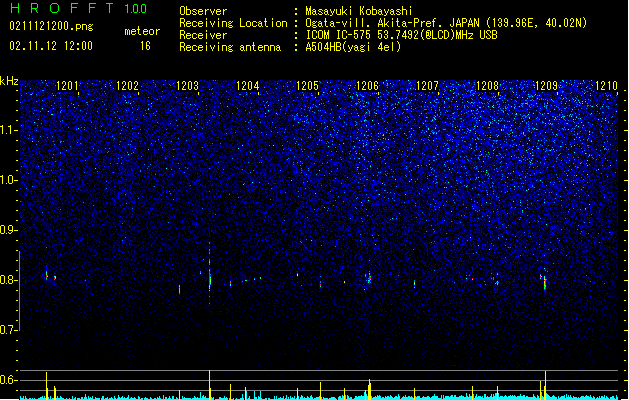
Task: Click the HROFFT program title text
Action: [x=62, y=8]
